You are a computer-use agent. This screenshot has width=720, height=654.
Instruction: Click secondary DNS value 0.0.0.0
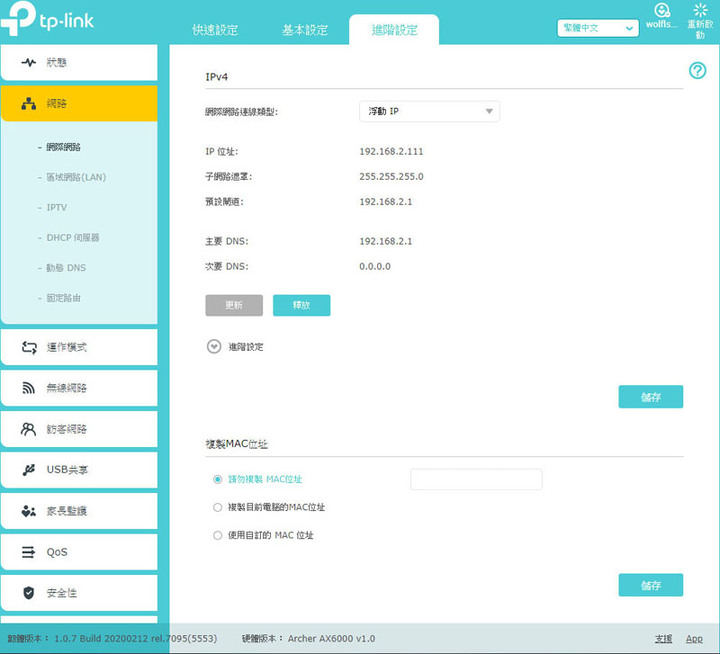[x=375, y=266]
